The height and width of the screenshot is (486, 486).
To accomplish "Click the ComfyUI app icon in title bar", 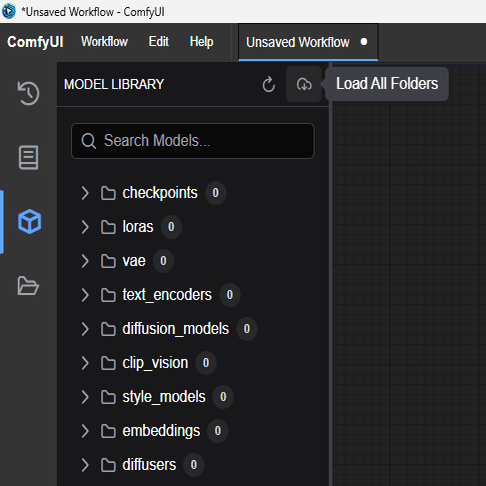I will [x=9, y=11].
